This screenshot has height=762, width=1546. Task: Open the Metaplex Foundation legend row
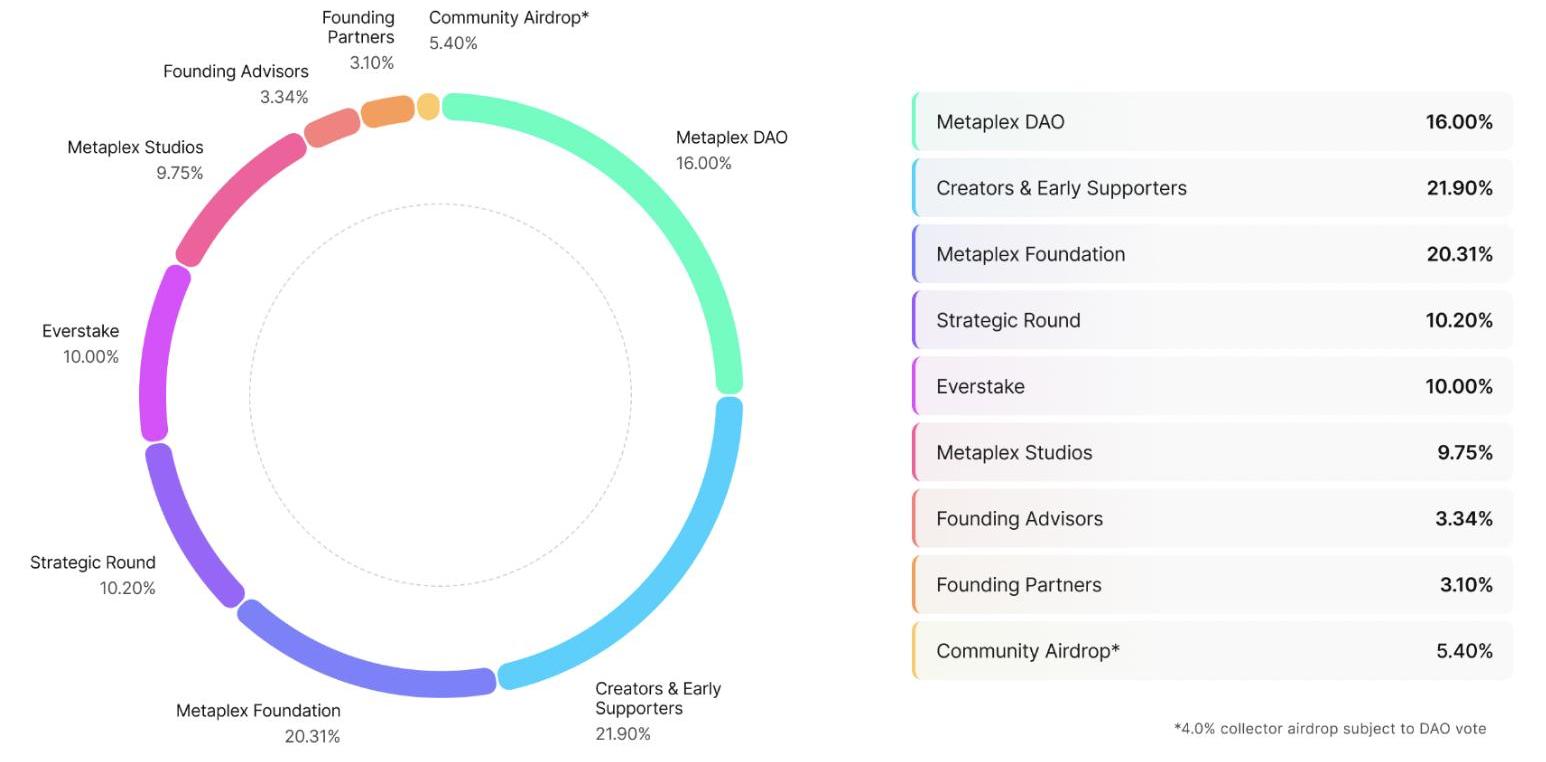(1212, 254)
